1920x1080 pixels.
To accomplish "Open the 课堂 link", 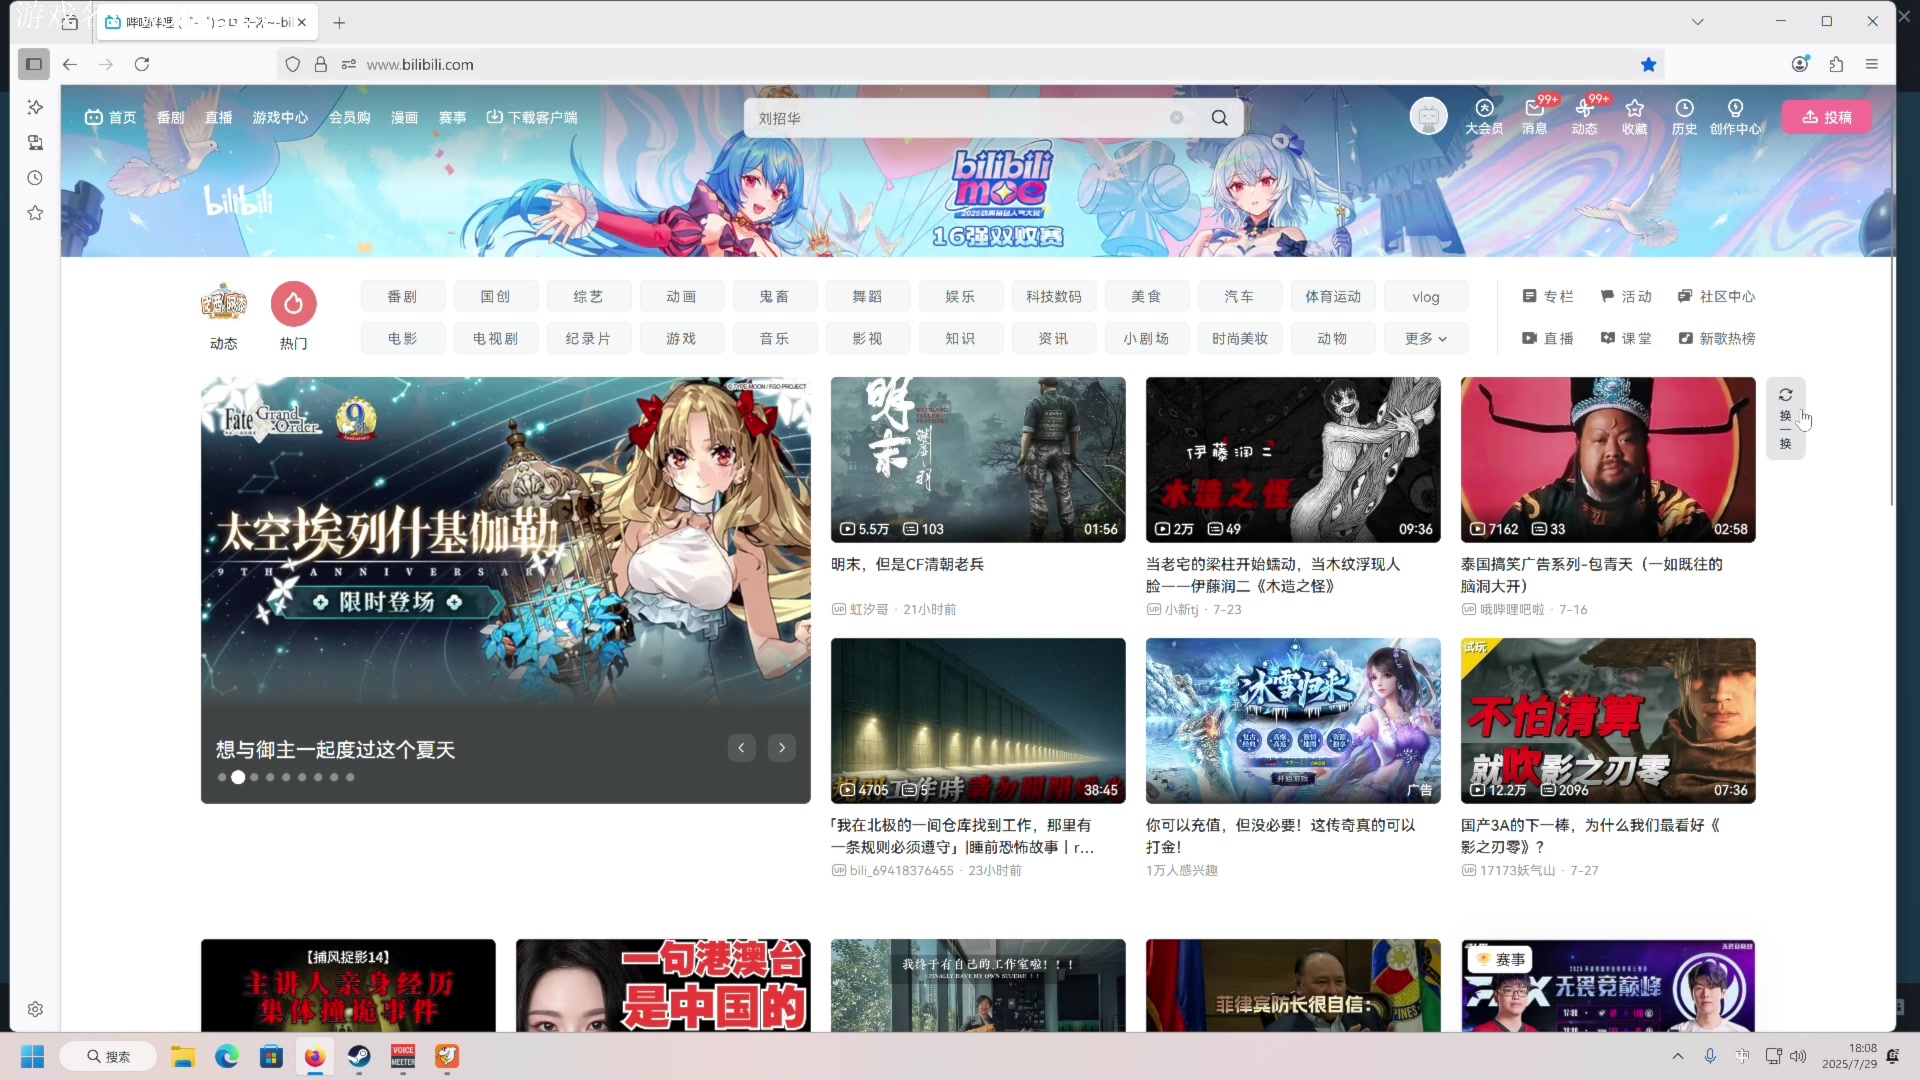I will (1626, 338).
